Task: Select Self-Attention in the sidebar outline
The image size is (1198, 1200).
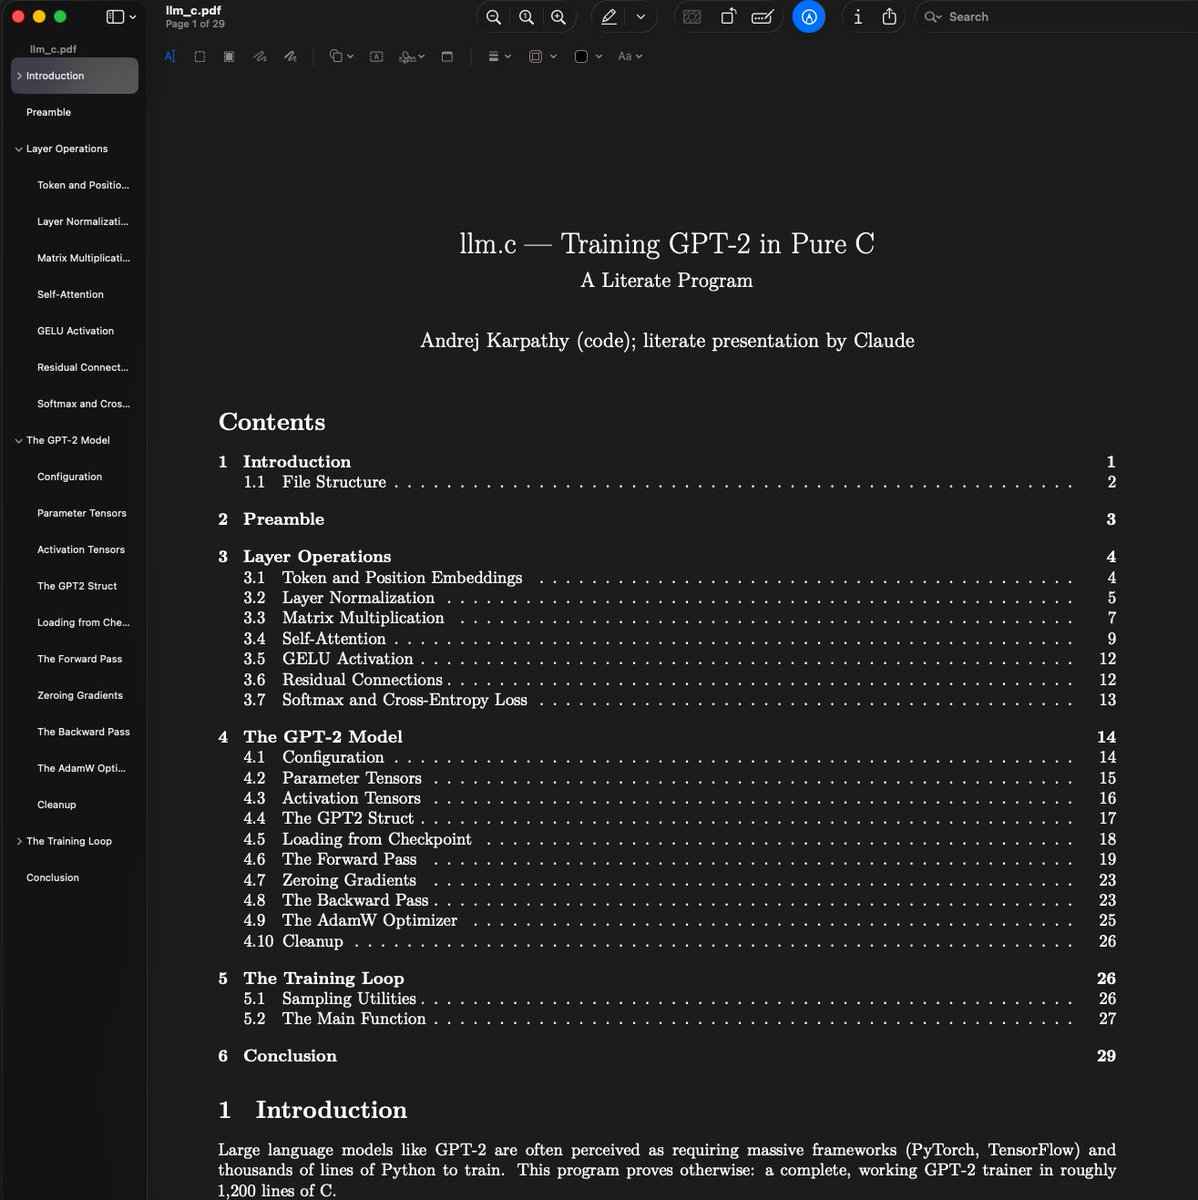Action: click(x=70, y=295)
